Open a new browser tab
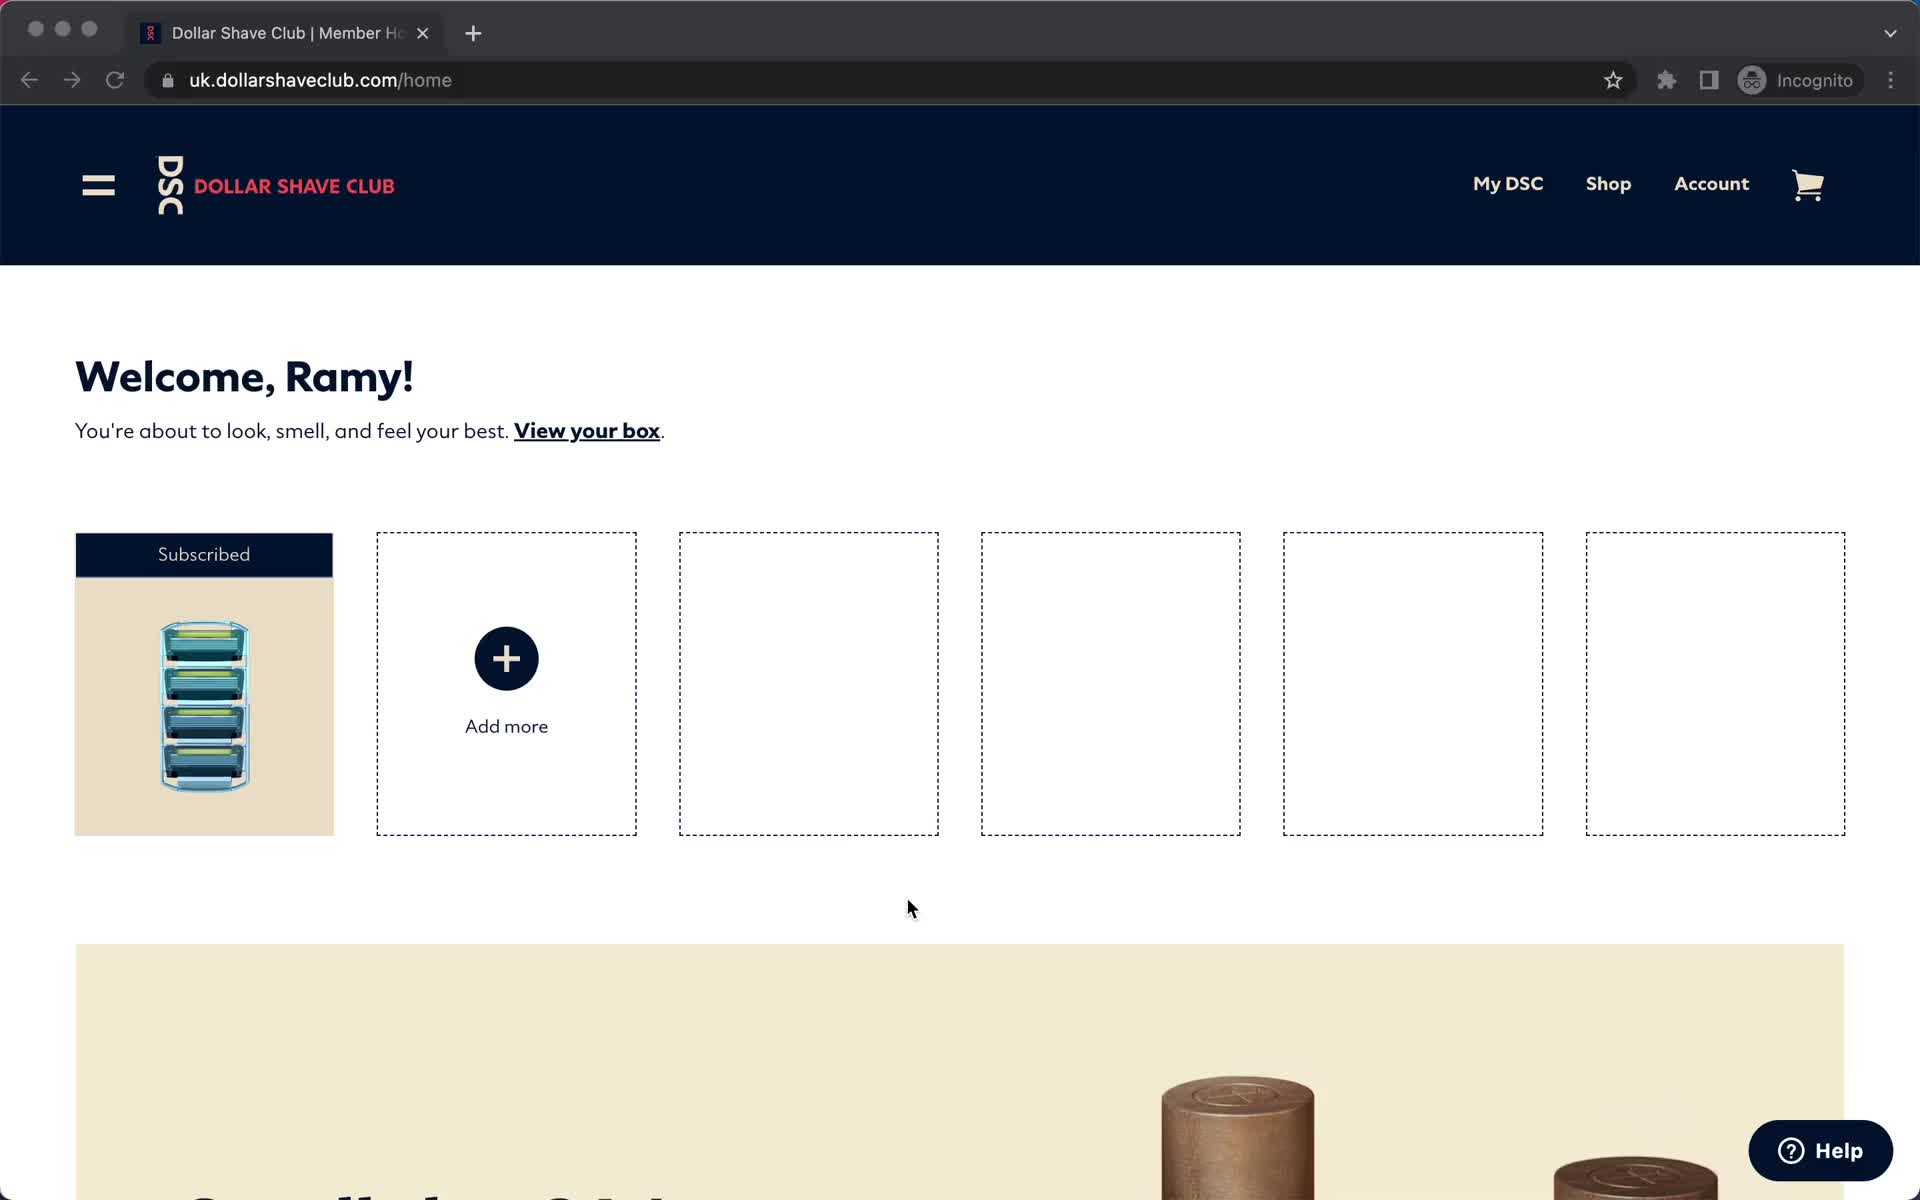The height and width of the screenshot is (1200, 1920). click(473, 33)
